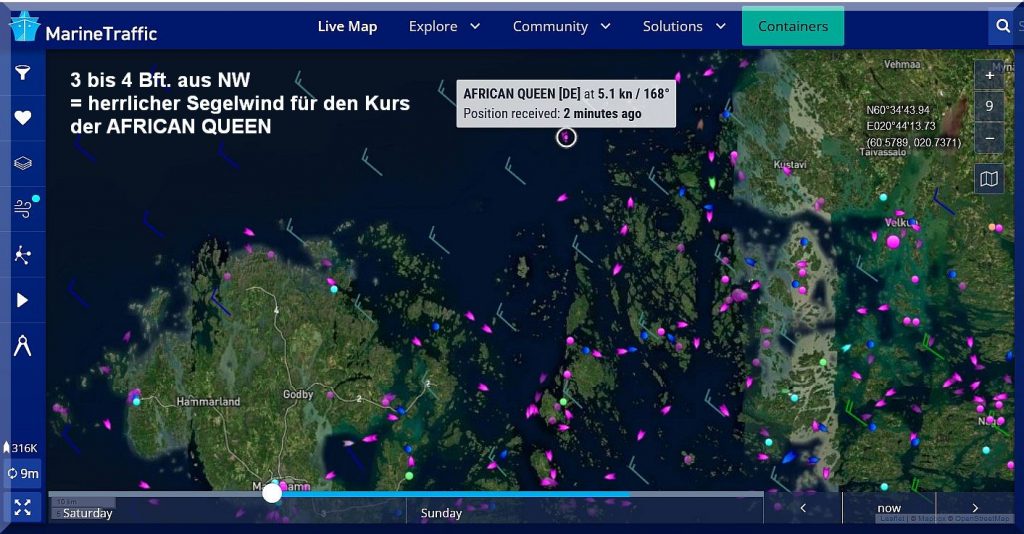Click the now button on timeline
Screen dimensions: 1024x534
(889, 508)
